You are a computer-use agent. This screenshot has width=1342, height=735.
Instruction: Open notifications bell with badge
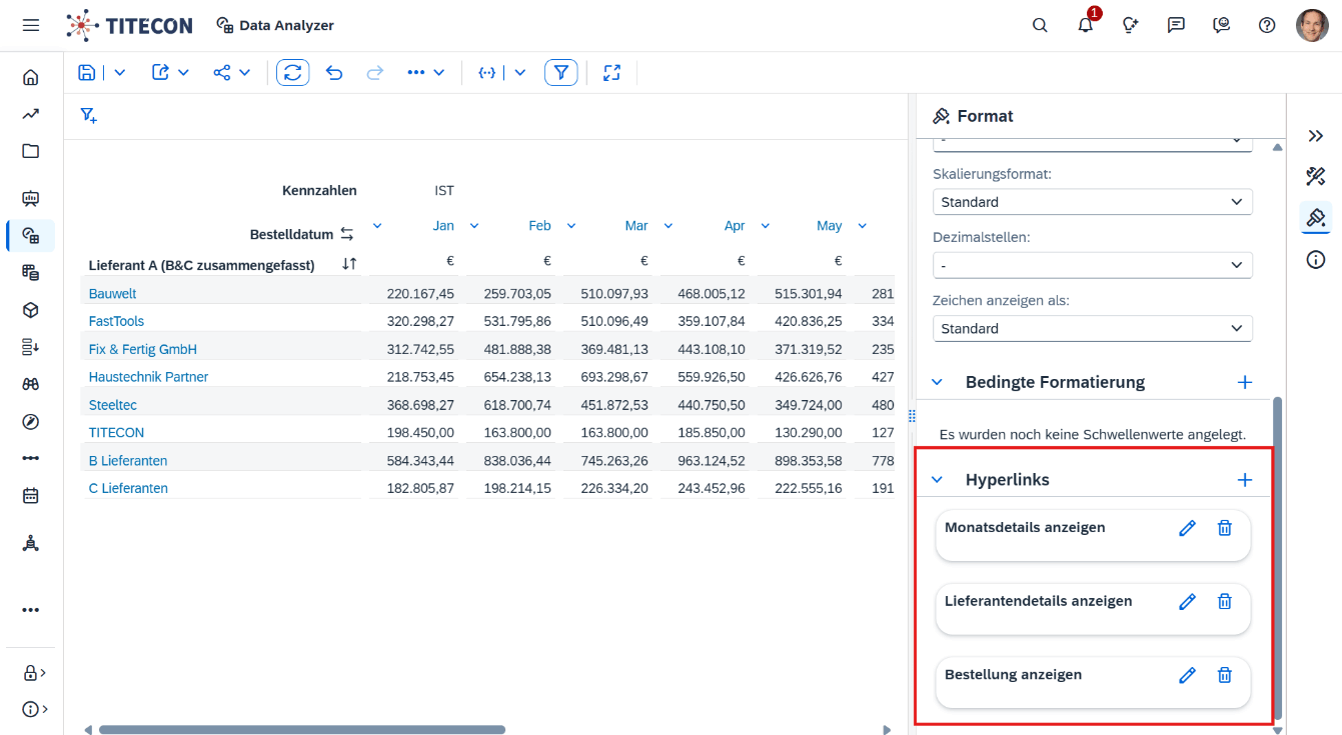[x=1086, y=25]
